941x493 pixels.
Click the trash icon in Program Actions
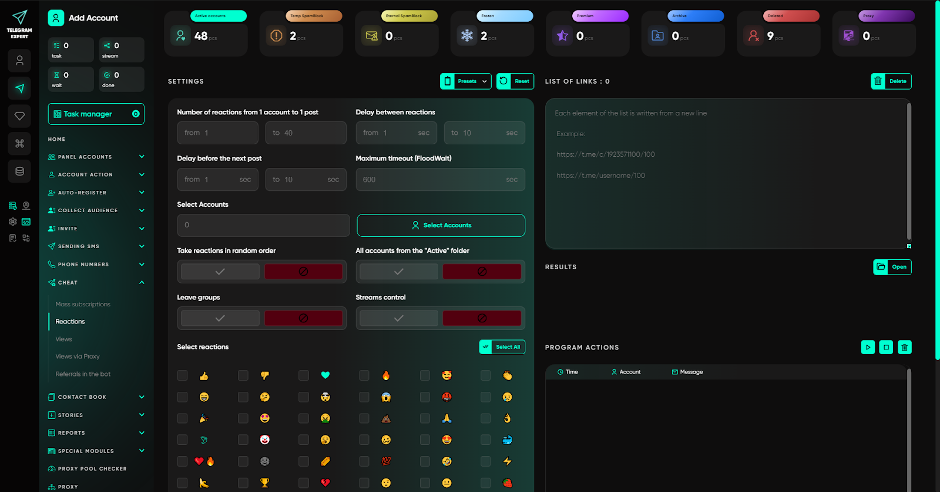pos(904,347)
